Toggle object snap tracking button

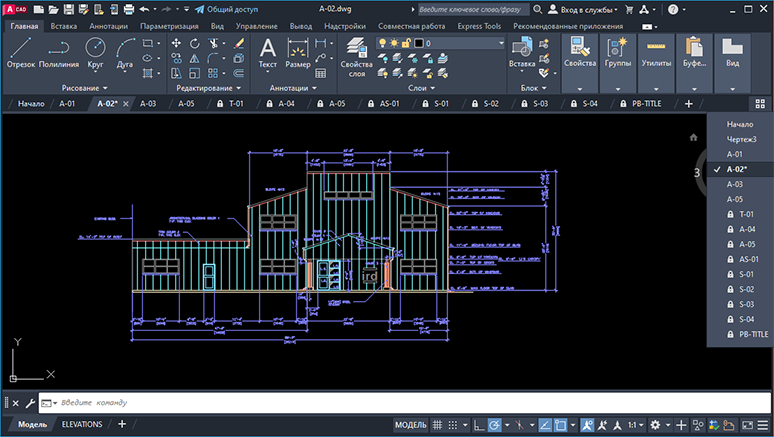click(545, 425)
